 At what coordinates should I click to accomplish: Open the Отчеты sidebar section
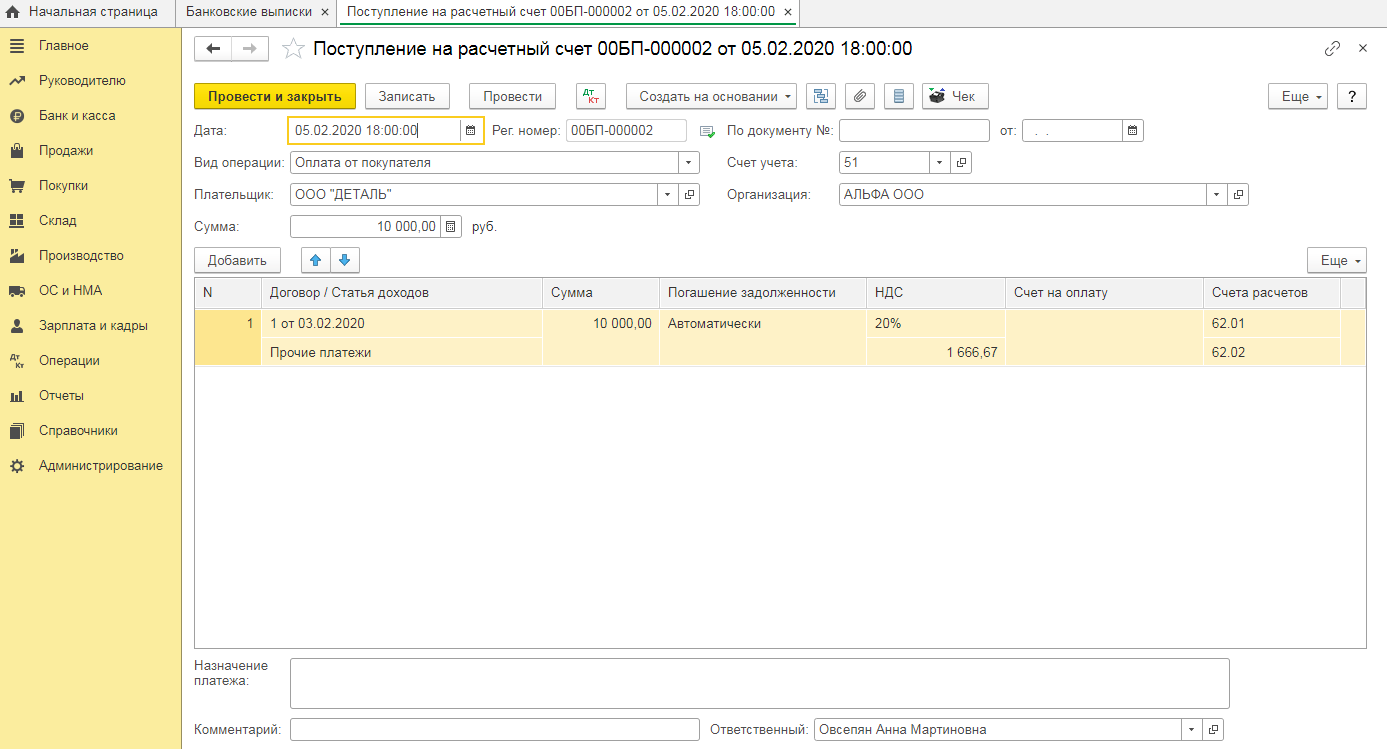[61, 396]
